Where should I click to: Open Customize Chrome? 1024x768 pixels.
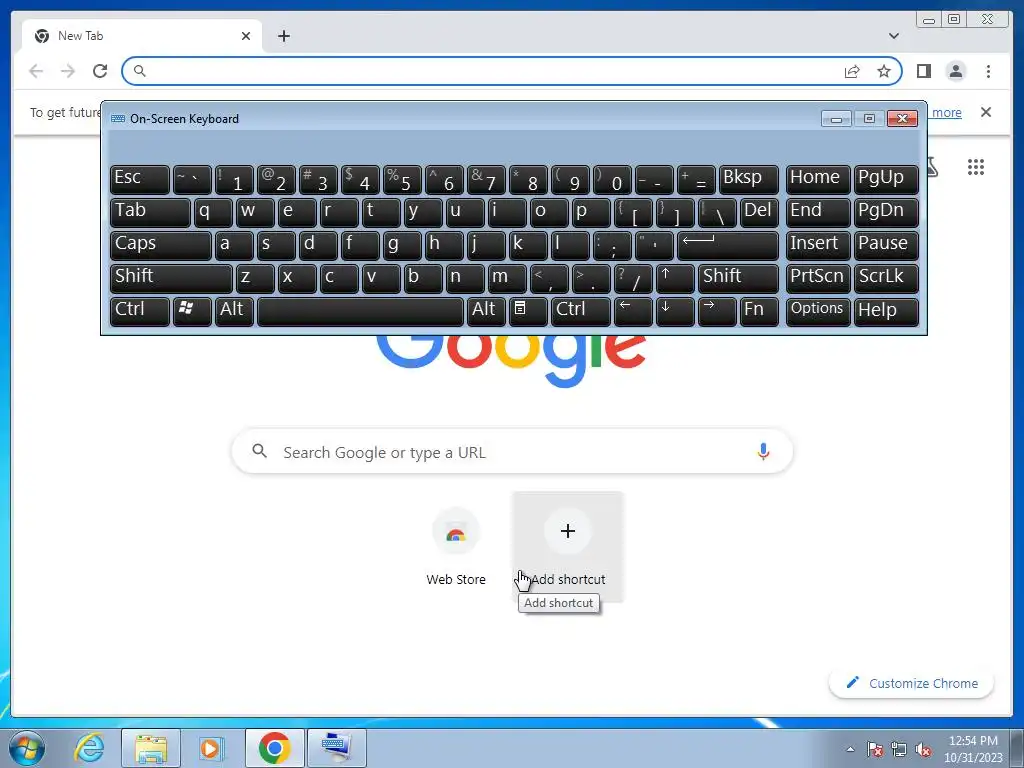[x=911, y=683]
